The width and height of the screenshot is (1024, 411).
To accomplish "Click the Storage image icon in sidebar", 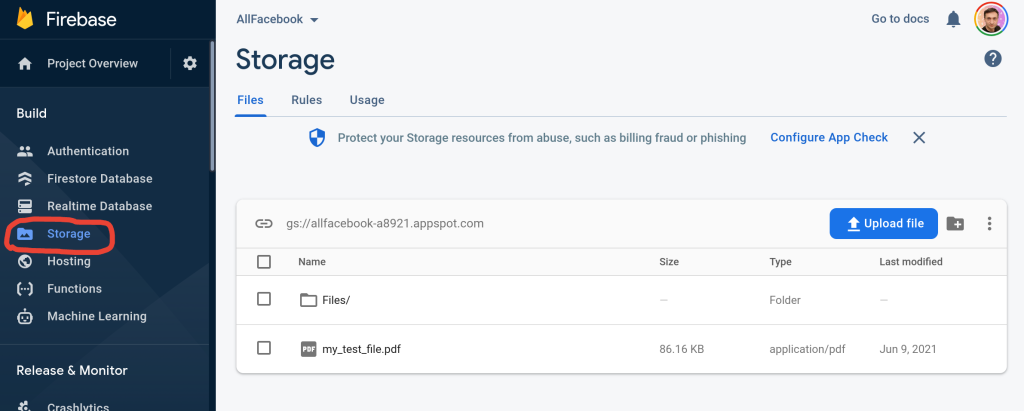I will [x=25, y=234].
